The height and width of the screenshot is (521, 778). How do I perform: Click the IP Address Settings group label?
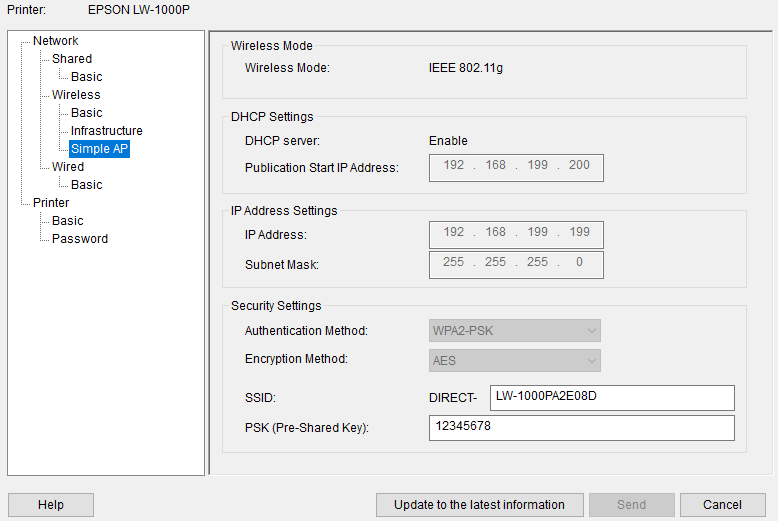[x=284, y=211]
